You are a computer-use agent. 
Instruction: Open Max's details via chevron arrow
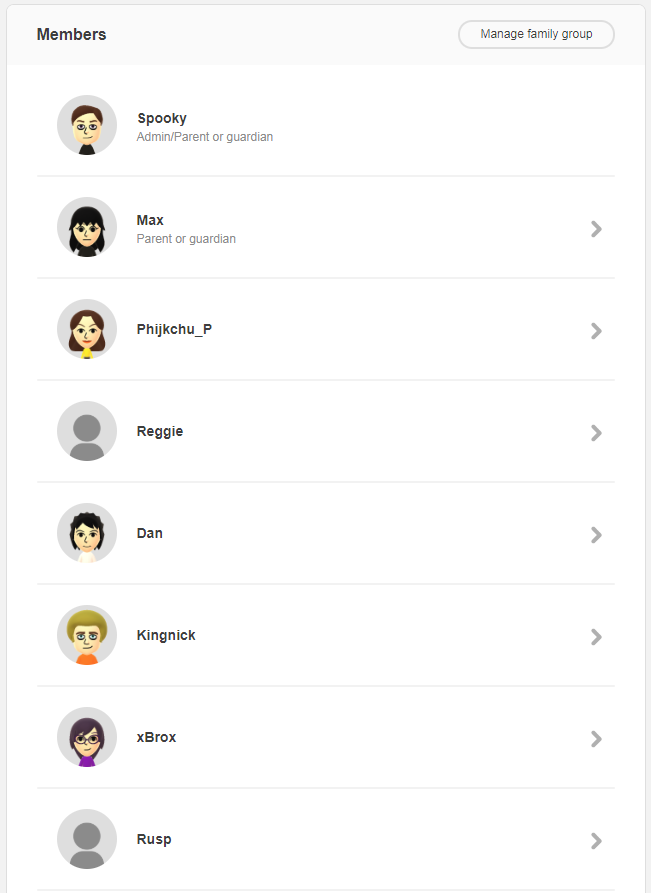[596, 229]
